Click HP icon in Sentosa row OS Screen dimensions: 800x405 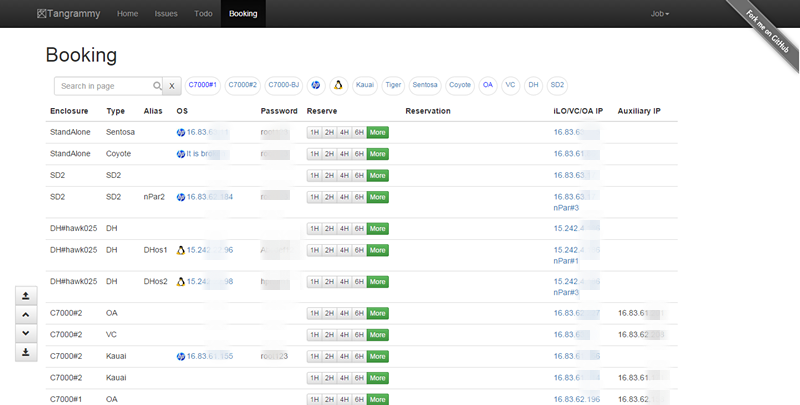pos(181,133)
